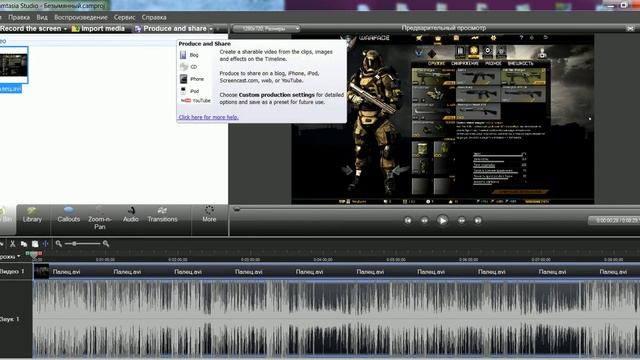Viewport: 640px width, 360px height.
Task: Click the audio waveform on the audio track
Action: point(336,319)
